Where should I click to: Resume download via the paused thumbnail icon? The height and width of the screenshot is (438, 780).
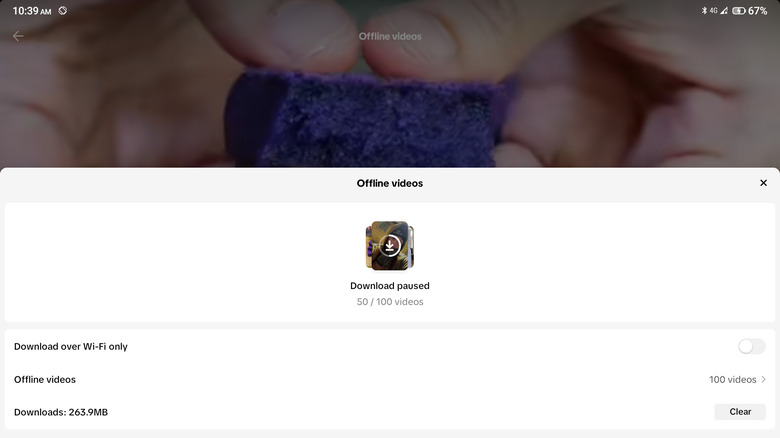click(x=390, y=246)
